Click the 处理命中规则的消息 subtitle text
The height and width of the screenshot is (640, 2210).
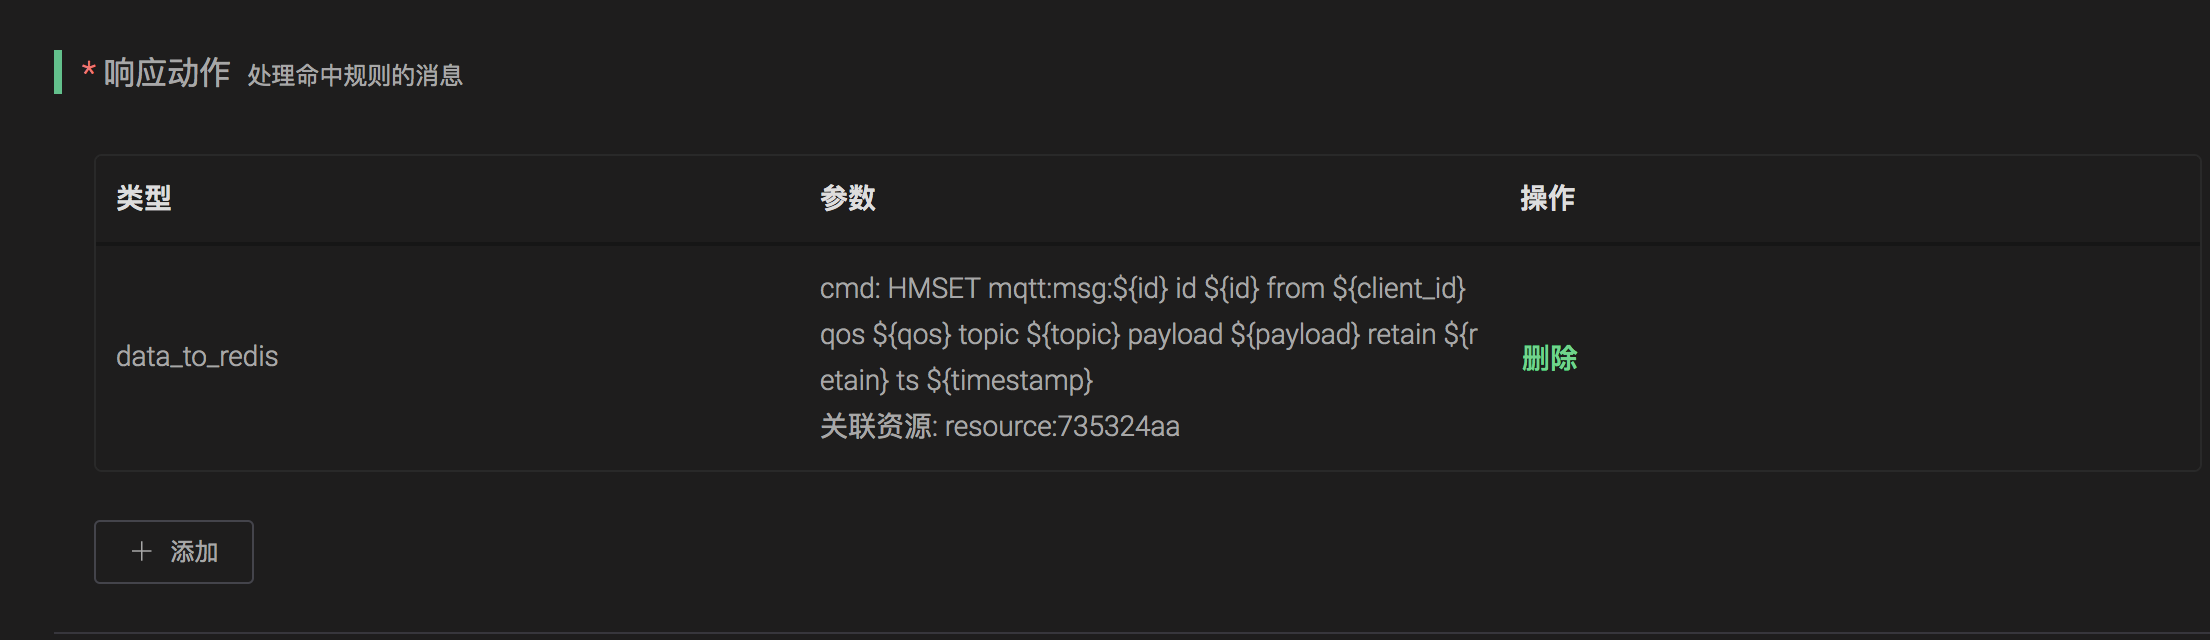pos(355,76)
